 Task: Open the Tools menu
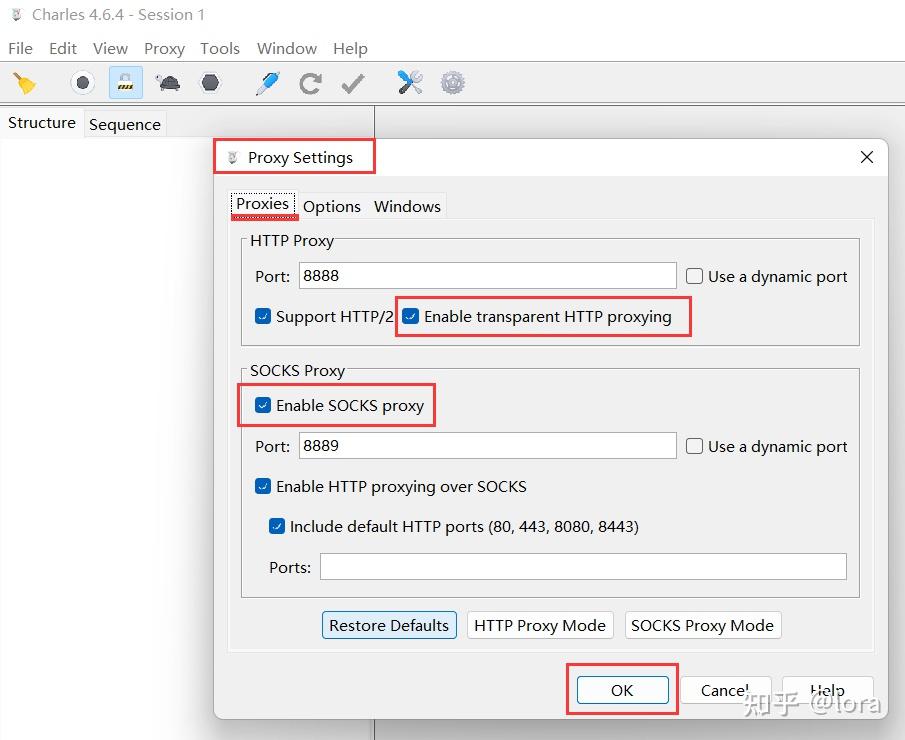pyautogui.click(x=220, y=48)
